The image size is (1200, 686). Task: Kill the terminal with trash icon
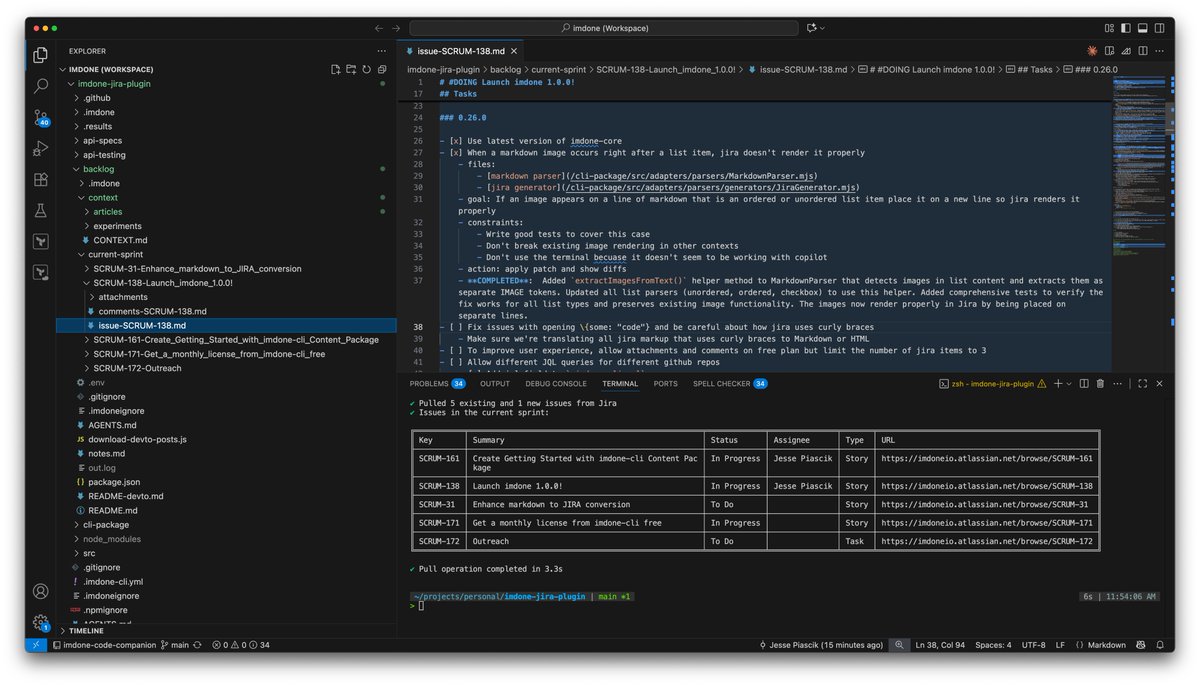click(x=1100, y=383)
